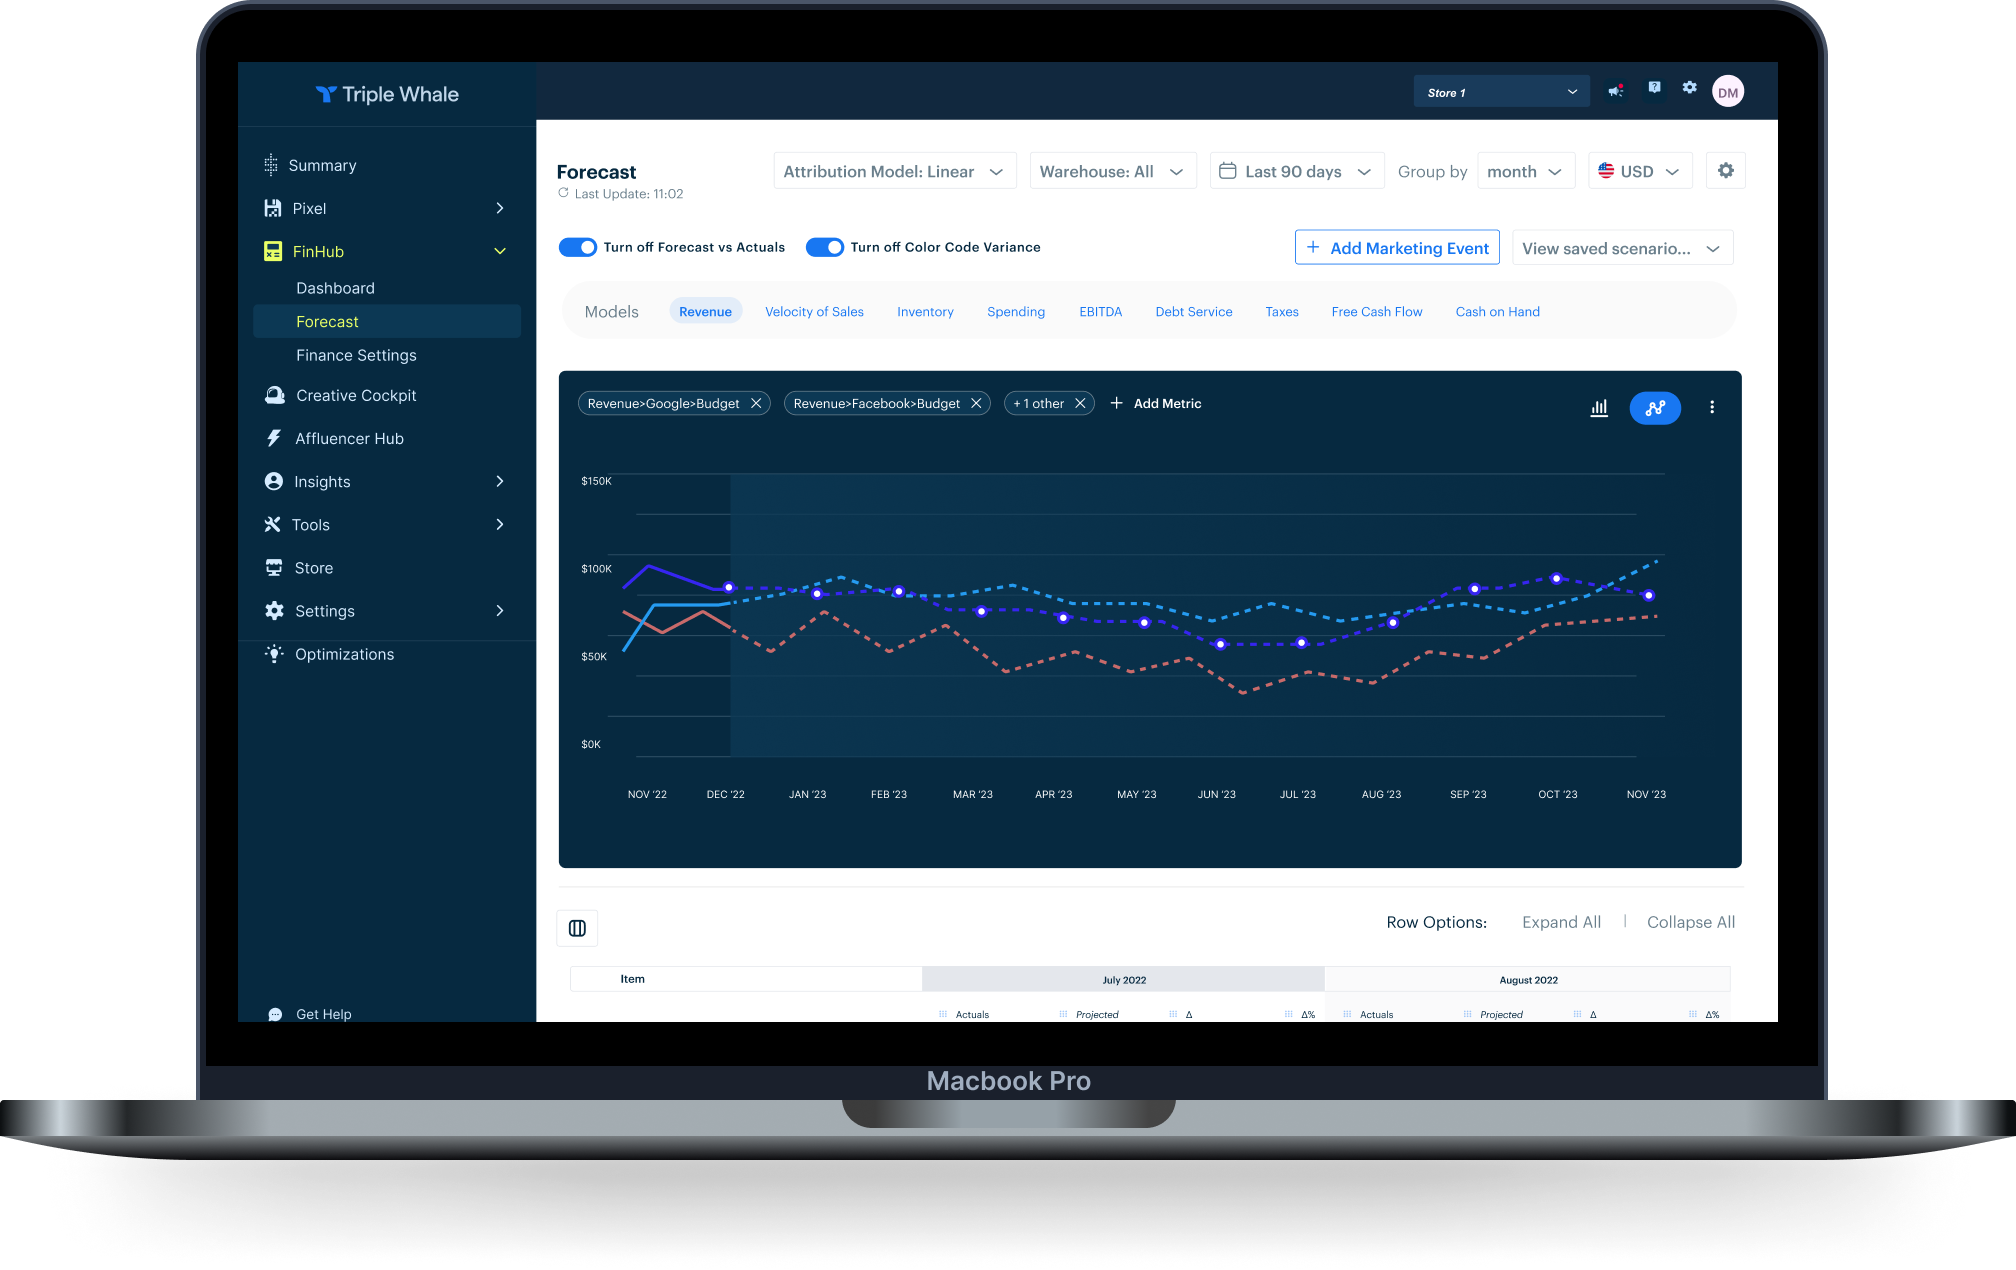This screenshot has width=2016, height=1270.
Task: Click the announcements megaphone icon
Action: point(1615,91)
